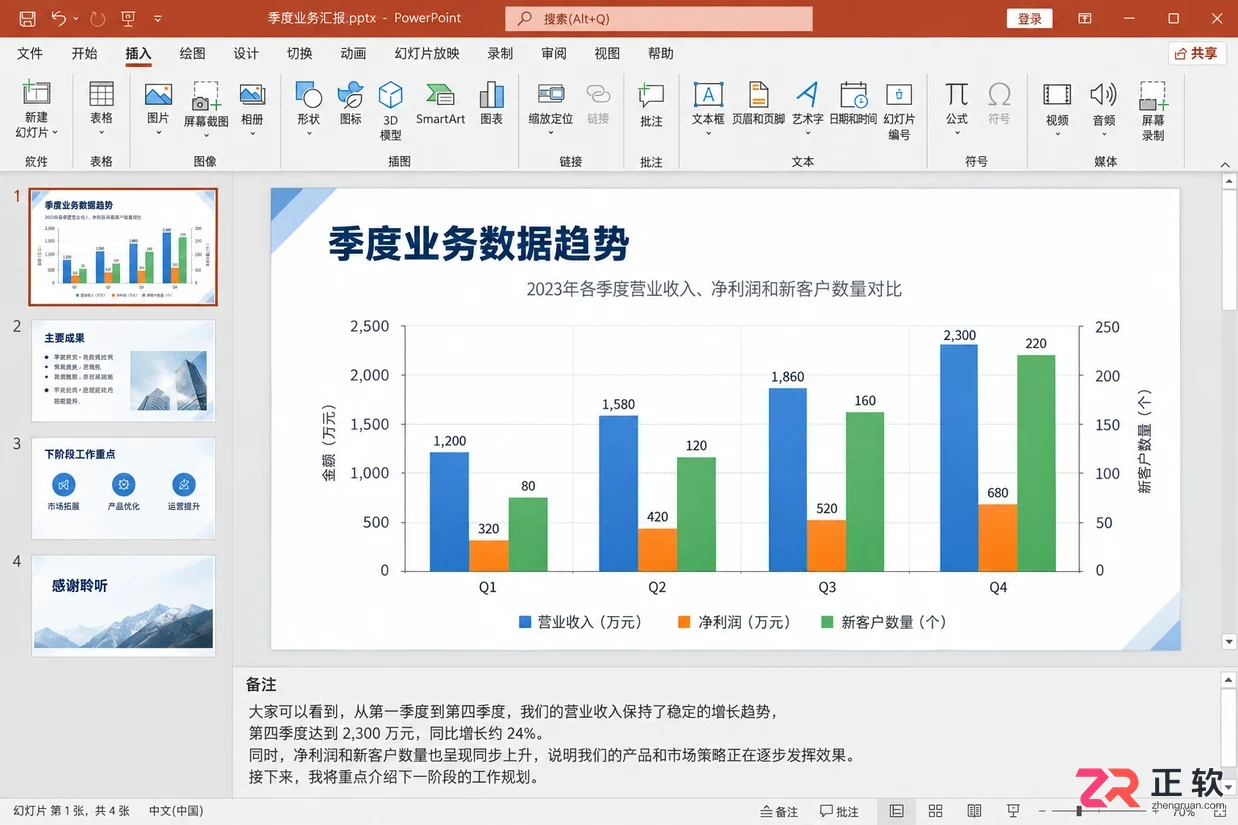Screen dimensions: 1238x825
Task: Toggle the 备注 notes pane in status bar
Action: [779, 811]
